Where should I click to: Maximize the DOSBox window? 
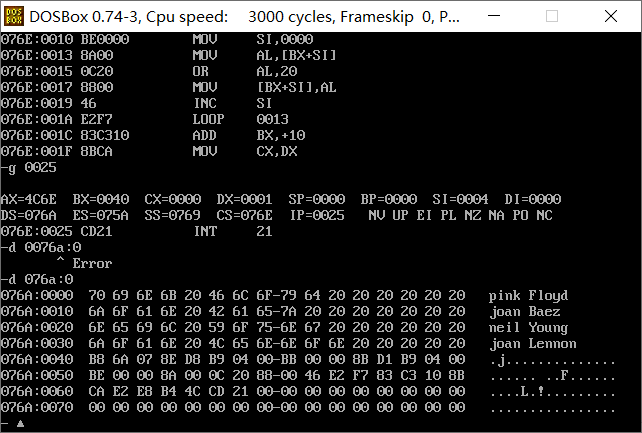coord(552,16)
